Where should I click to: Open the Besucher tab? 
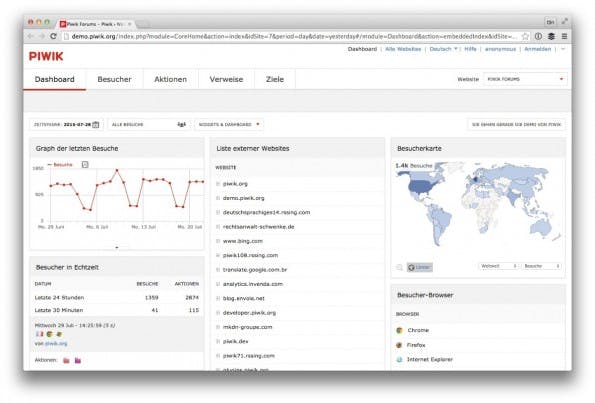(115, 79)
